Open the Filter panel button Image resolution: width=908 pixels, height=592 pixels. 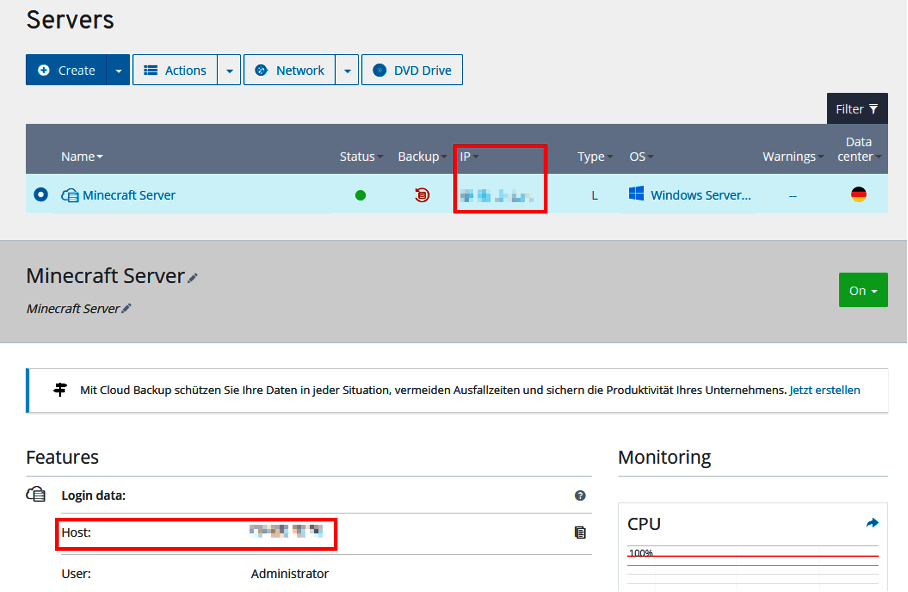[x=856, y=109]
